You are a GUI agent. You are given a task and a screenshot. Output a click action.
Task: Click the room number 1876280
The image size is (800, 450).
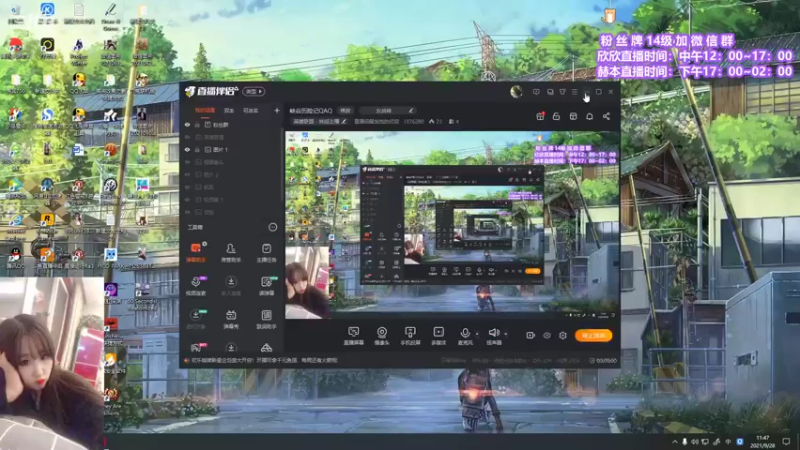(x=414, y=121)
